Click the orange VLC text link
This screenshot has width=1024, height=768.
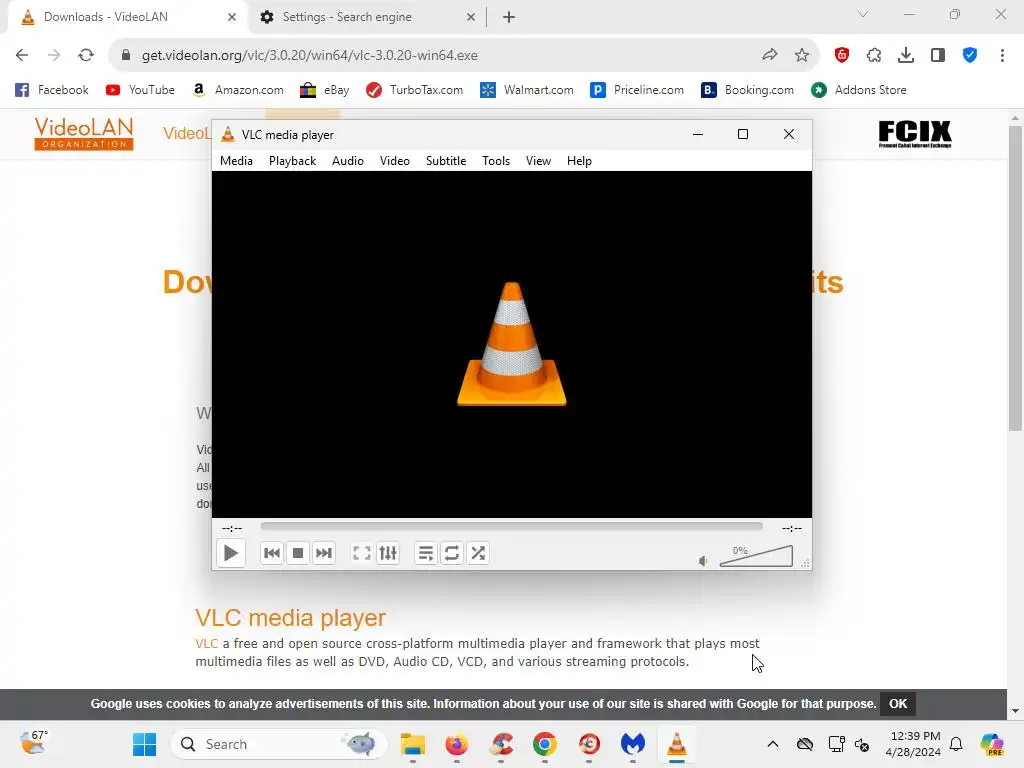(206, 644)
